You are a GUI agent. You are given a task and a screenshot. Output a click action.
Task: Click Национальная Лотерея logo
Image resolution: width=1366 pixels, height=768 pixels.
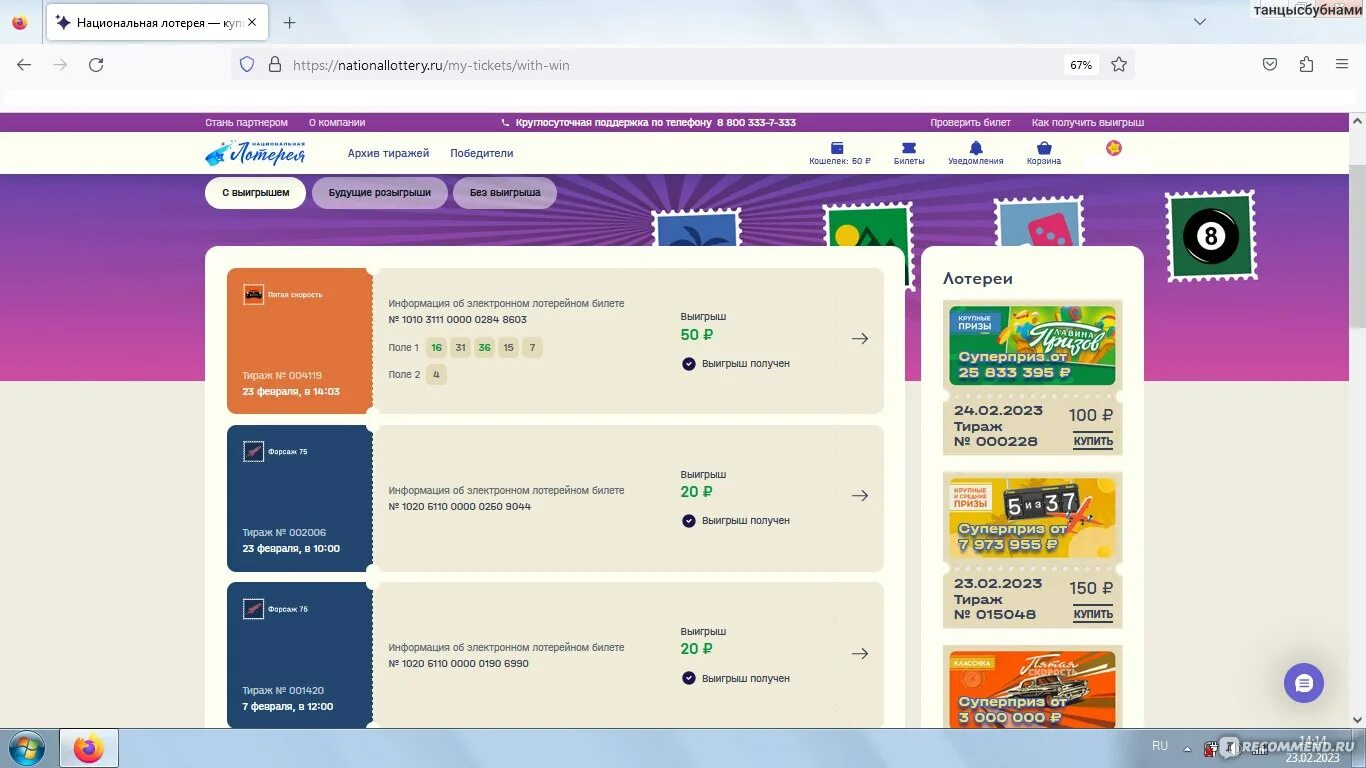256,153
